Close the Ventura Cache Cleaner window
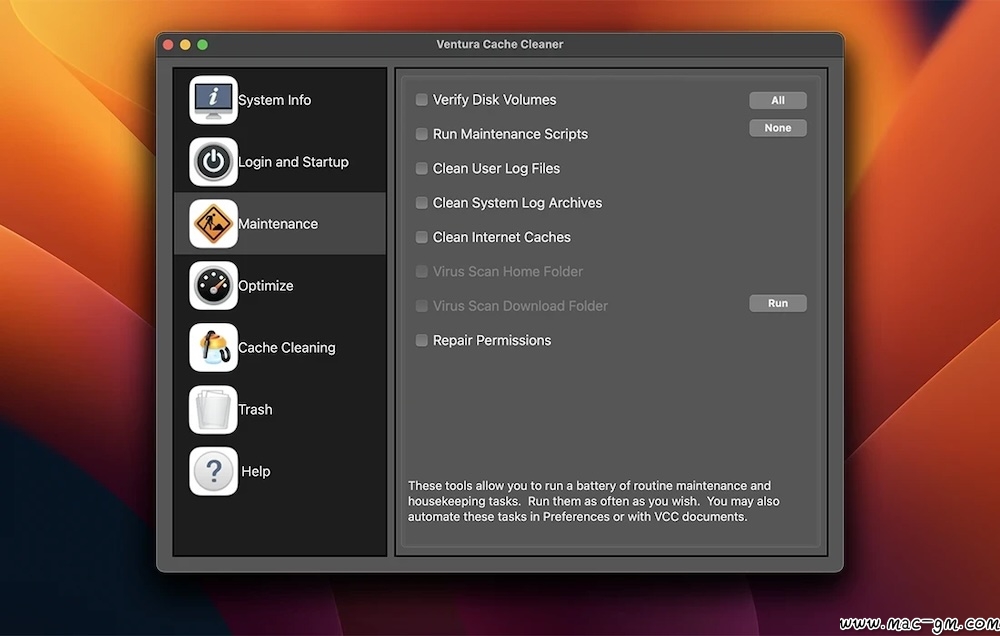 [168, 45]
